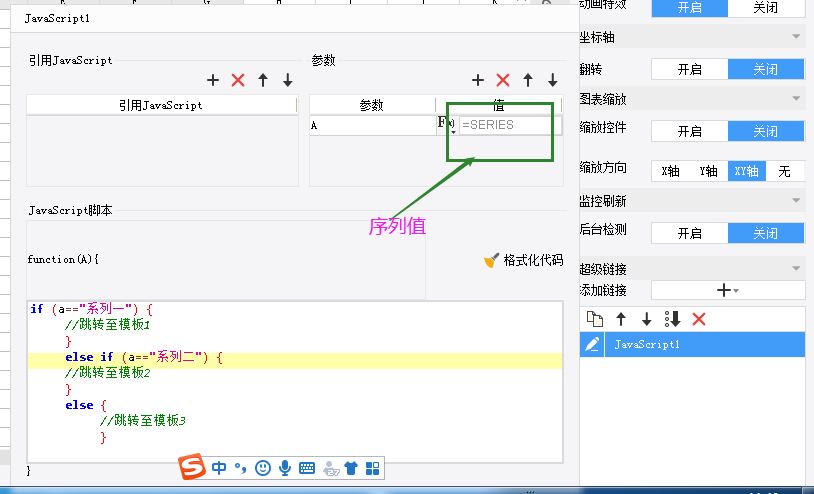Click the =SERIES value field
814x494 pixels.
[x=510, y=125]
